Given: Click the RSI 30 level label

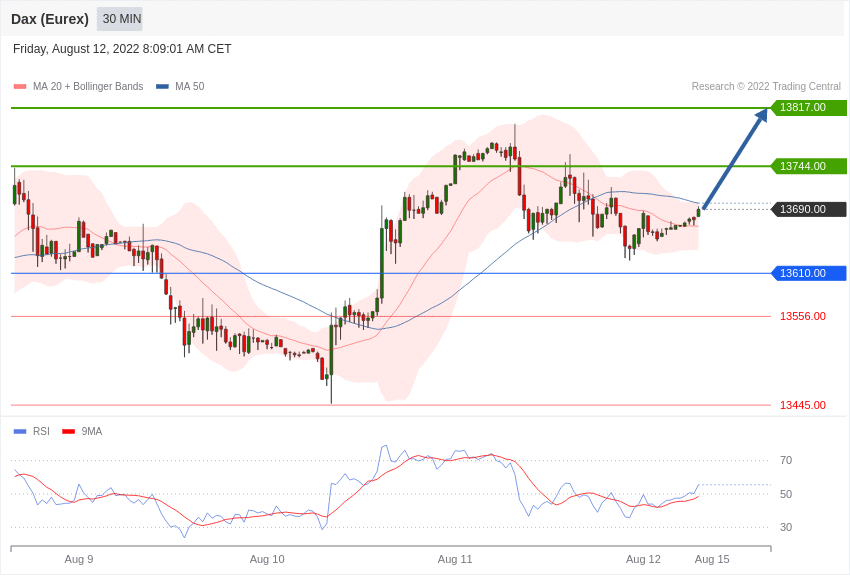Looking at the screenshot, I should click(x=786, y=527).
